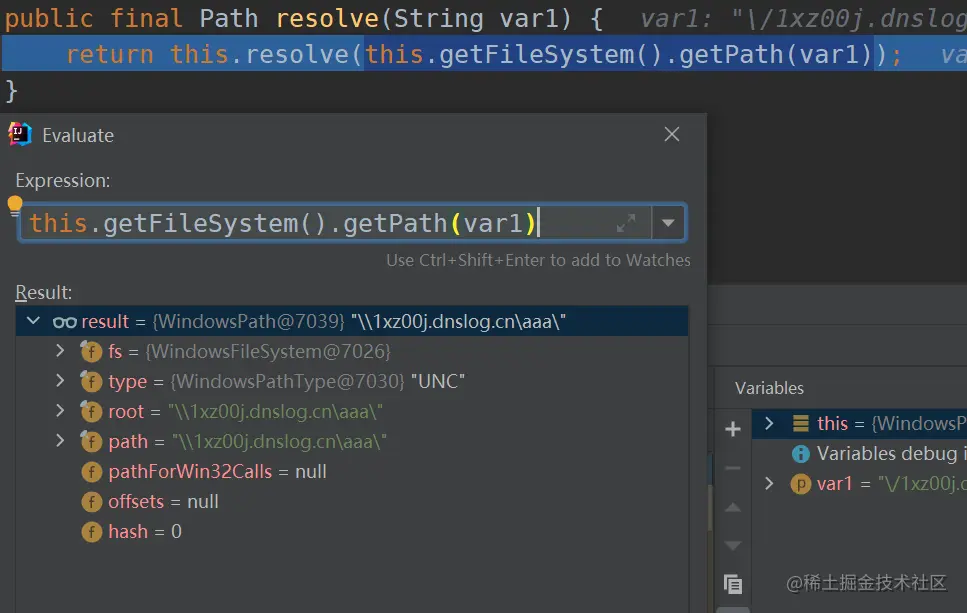
Task: Click the field icon next to type
Action: pos(91,381)
